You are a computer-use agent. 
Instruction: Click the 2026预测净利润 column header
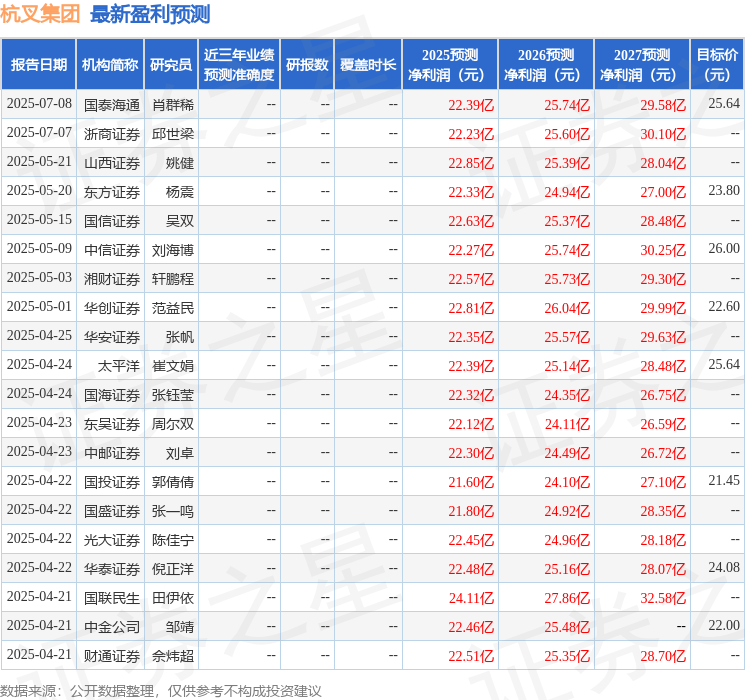(x=546, y=65)
